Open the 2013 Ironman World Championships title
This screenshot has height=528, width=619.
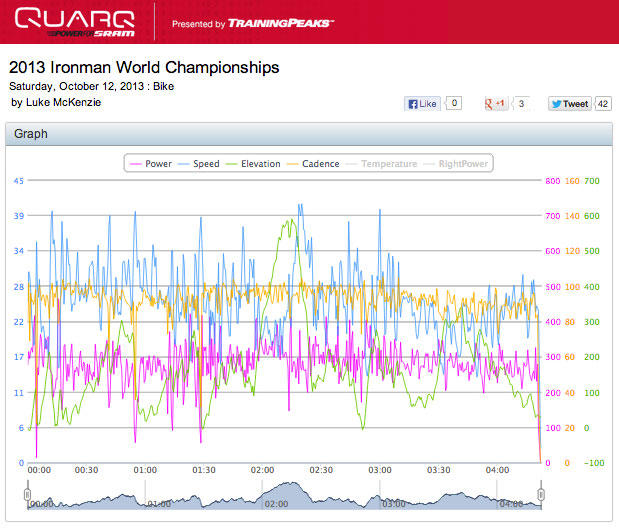144,68
